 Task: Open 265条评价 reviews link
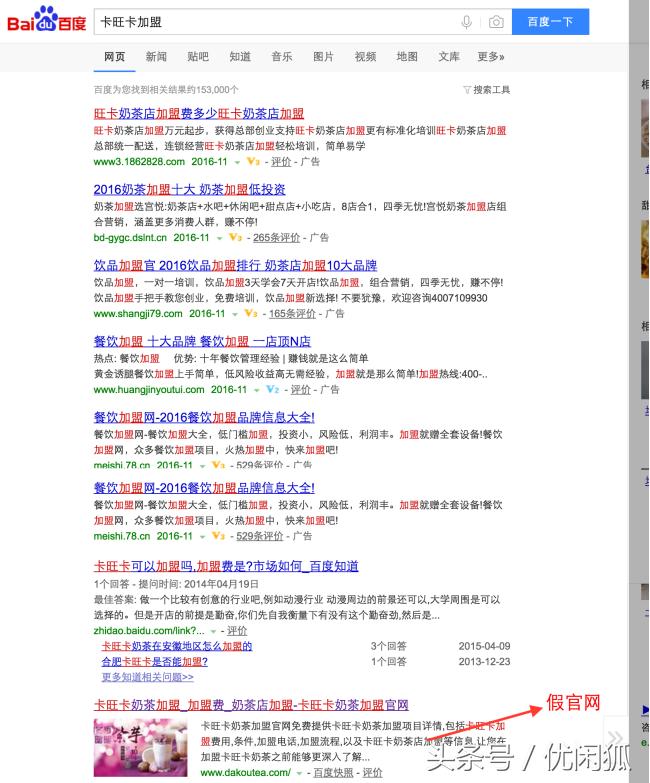(x=277, y=238)
